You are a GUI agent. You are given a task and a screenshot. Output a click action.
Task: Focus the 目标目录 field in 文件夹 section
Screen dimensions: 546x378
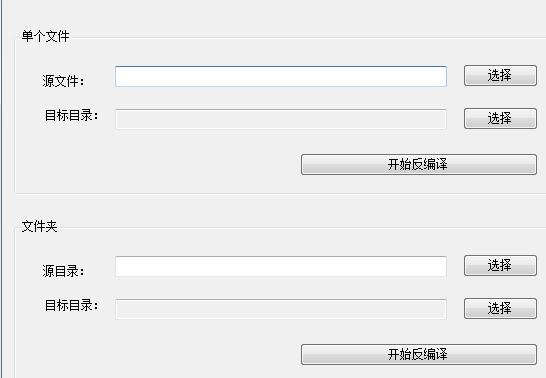tap(281, 309)
